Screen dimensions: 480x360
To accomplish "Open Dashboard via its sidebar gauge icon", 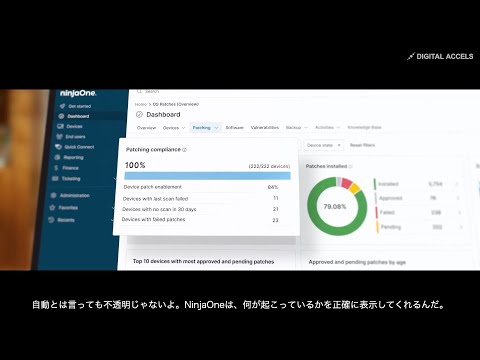I will 61,116.
